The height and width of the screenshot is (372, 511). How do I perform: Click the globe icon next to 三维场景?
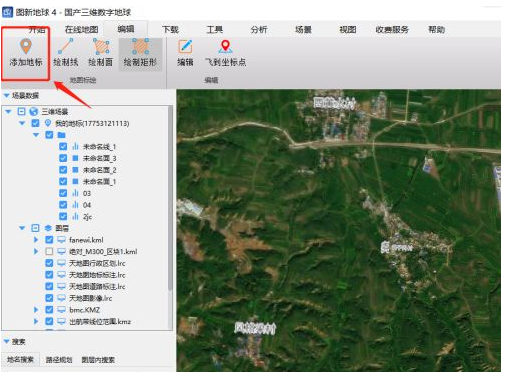point(33,111)
